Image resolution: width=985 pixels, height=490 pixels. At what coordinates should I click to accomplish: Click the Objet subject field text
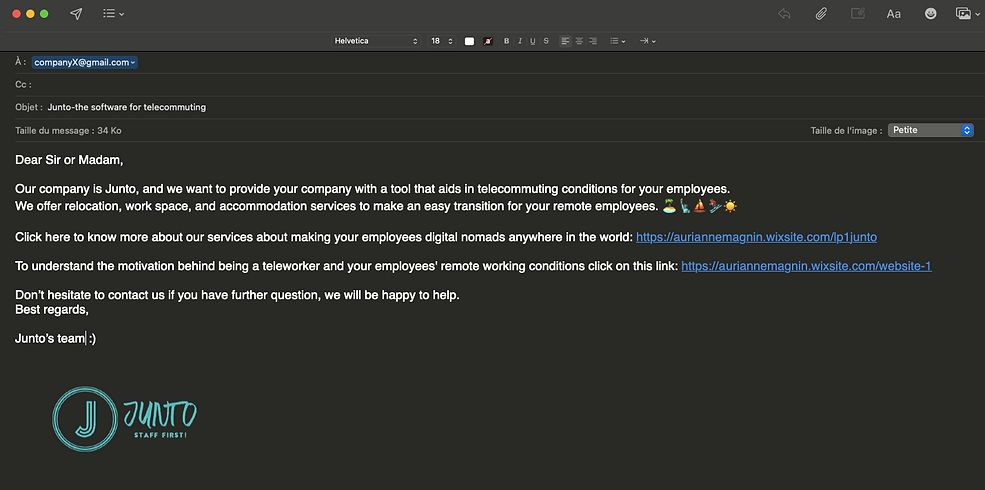[127, 107]
